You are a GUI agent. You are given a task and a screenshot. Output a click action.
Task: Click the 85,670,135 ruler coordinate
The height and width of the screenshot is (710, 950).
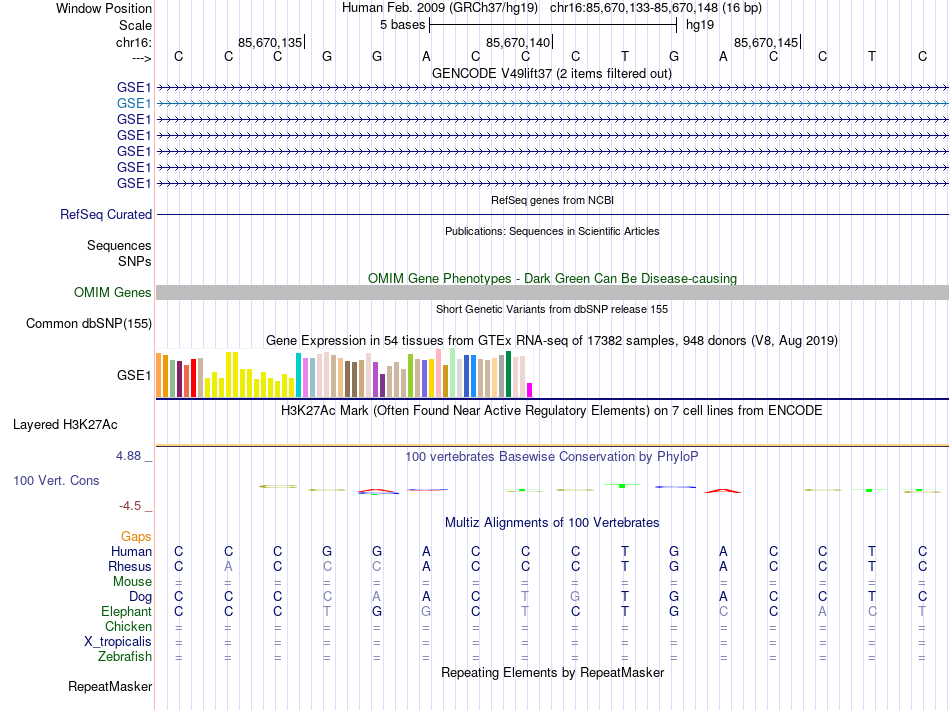pyautogui.click(x=270, y=42)
